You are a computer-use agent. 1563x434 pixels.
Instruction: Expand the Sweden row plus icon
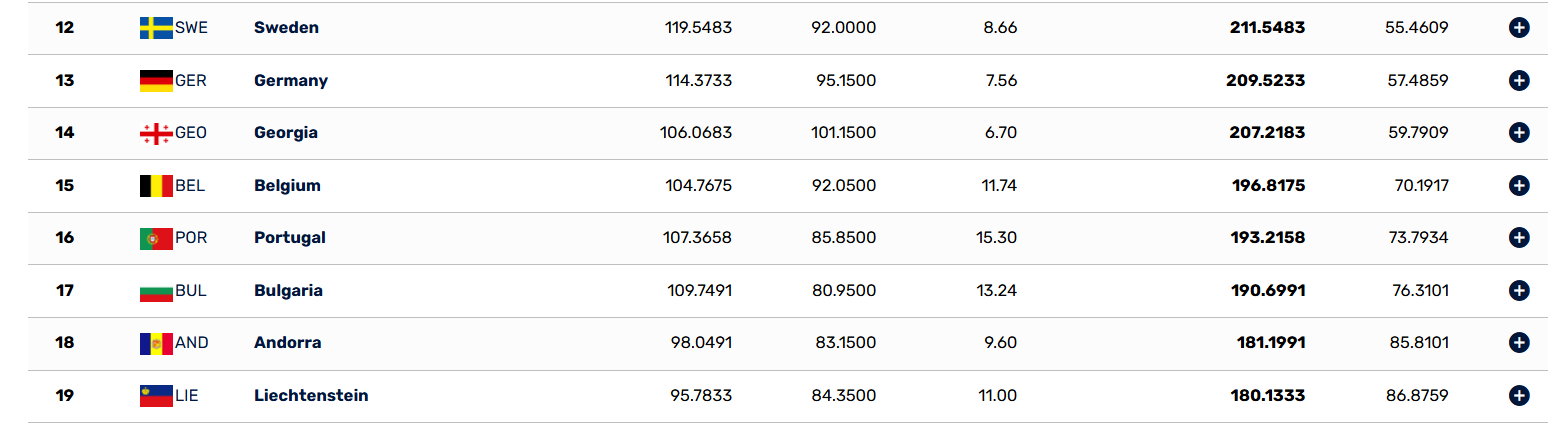pos(1519,28)
